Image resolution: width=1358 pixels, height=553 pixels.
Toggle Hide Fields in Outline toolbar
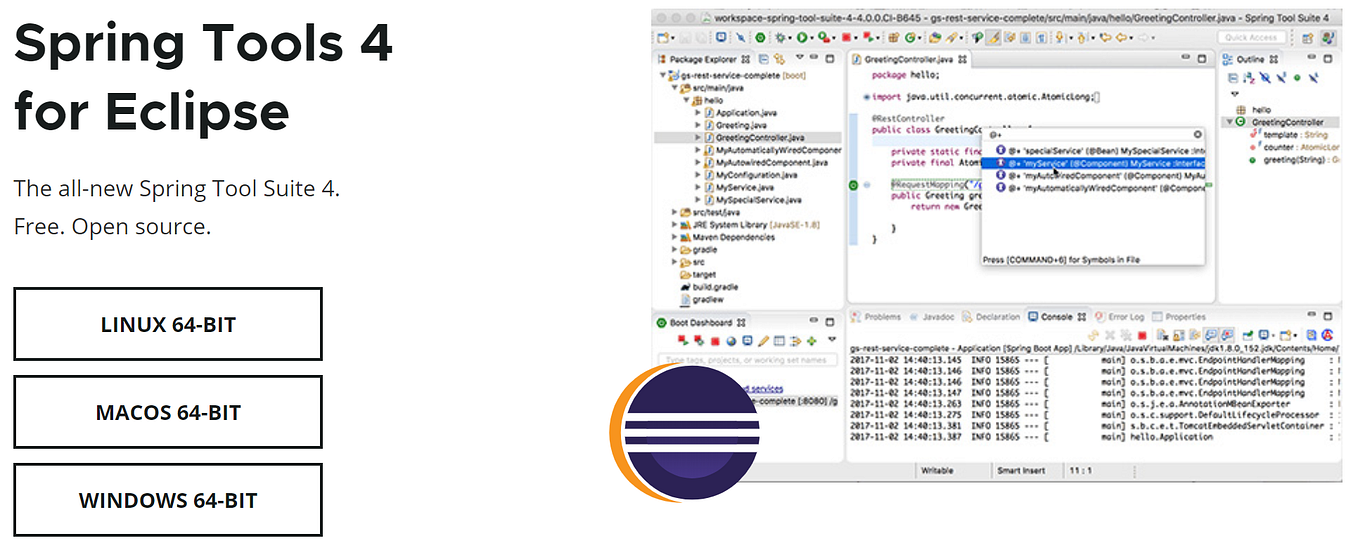click(1265, 78)
